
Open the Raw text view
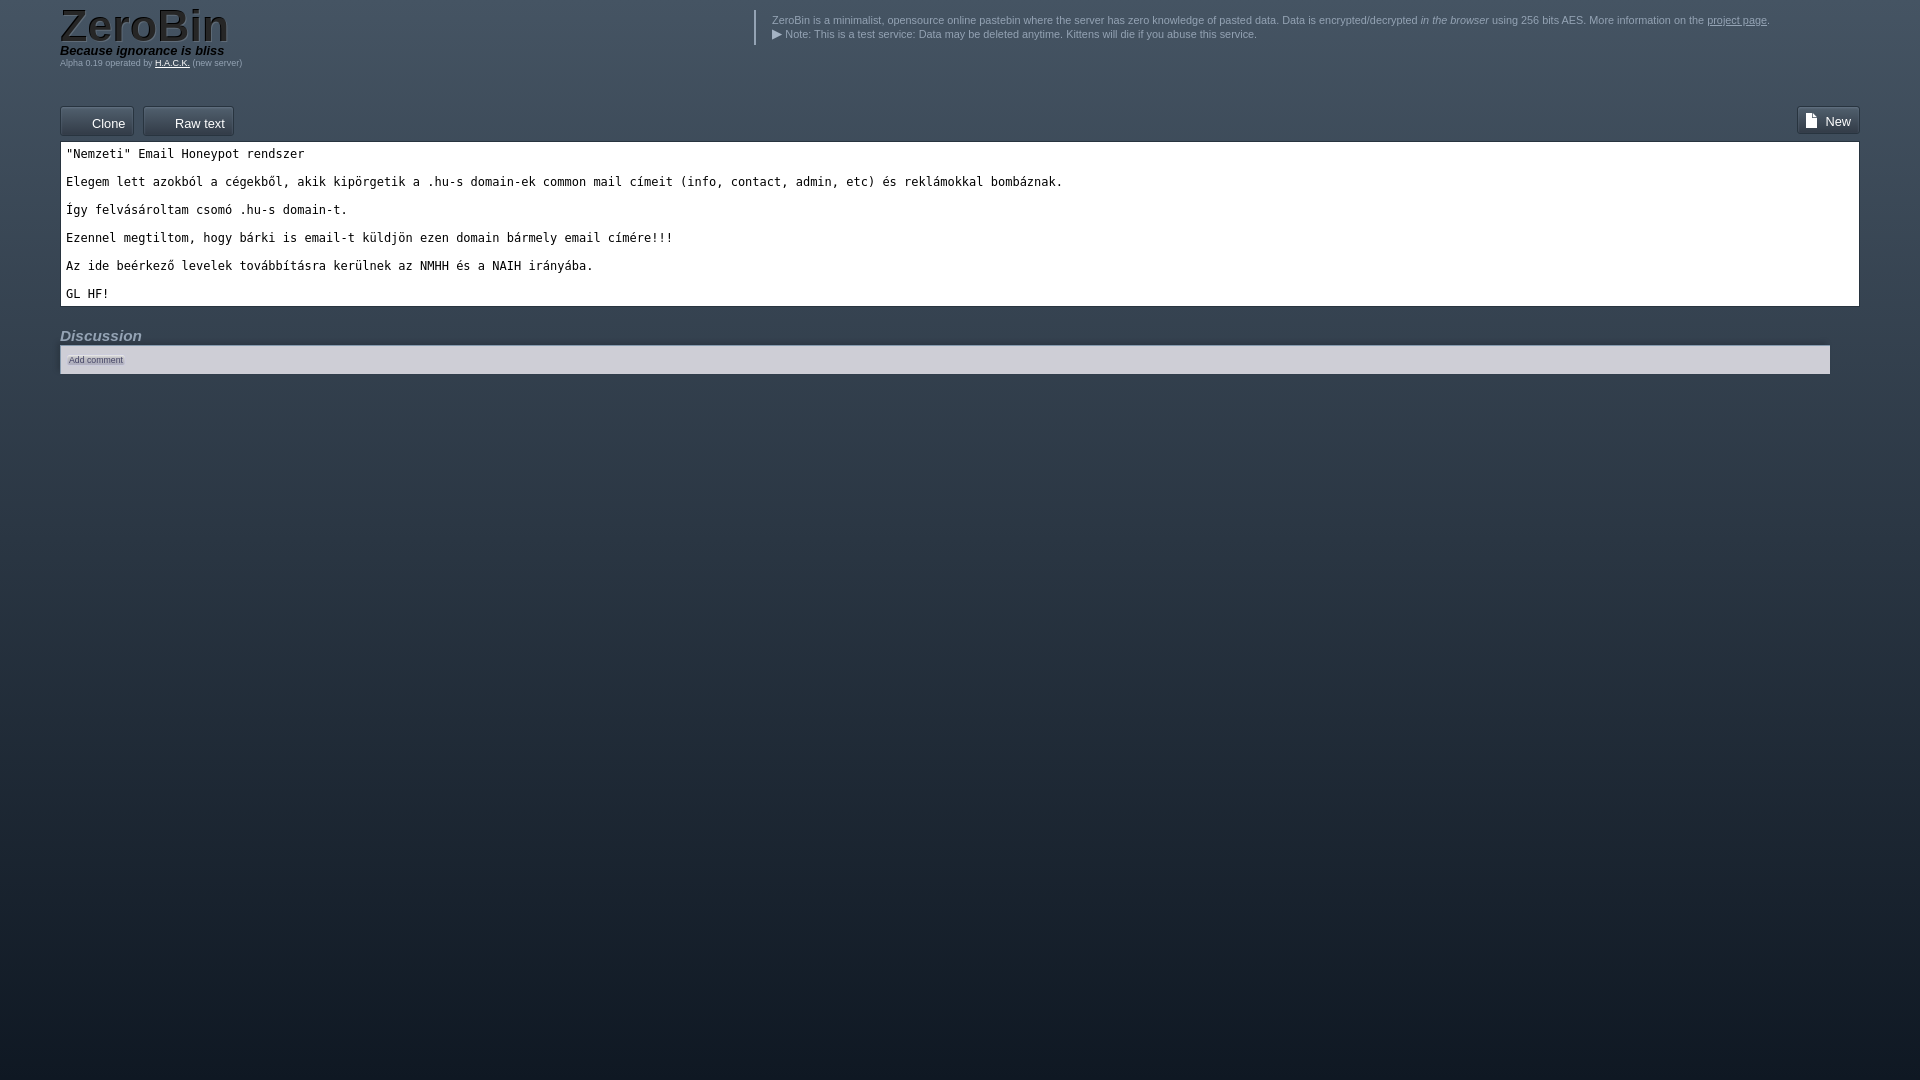188,122
